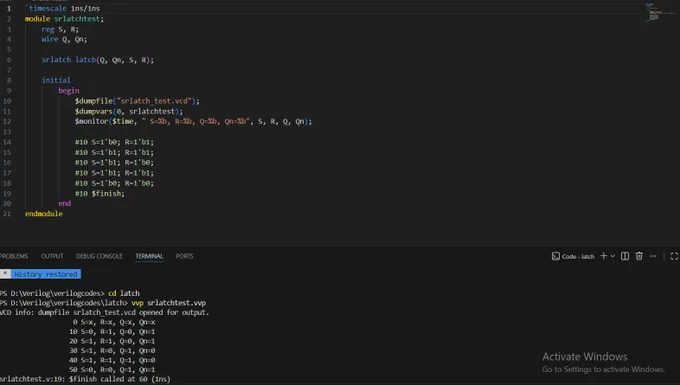Click the 'end' keyword on line 20
Viewport: 680px width, 385px height.
[65, 203]
